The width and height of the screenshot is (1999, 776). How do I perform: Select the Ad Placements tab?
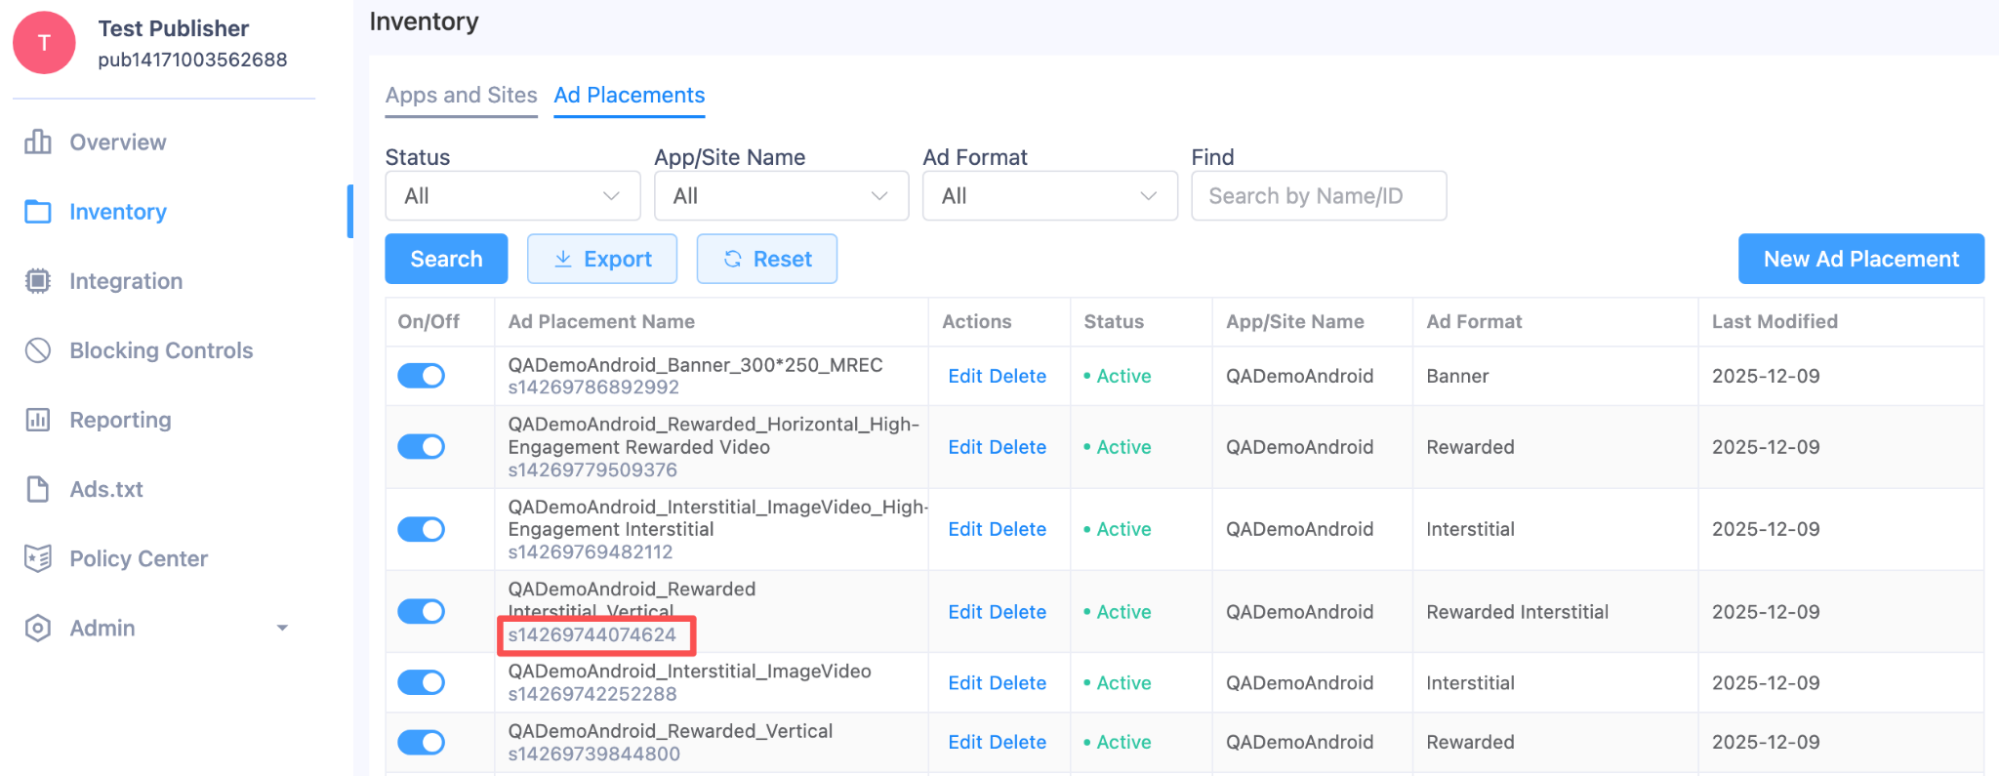click(x=629, y=95)
